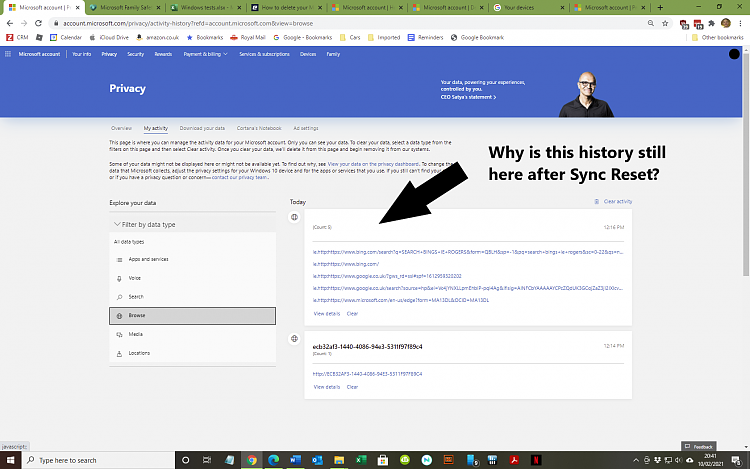
Task: Open the Microsoft apps grid launcher icon
Action: [x=8, y=54]
